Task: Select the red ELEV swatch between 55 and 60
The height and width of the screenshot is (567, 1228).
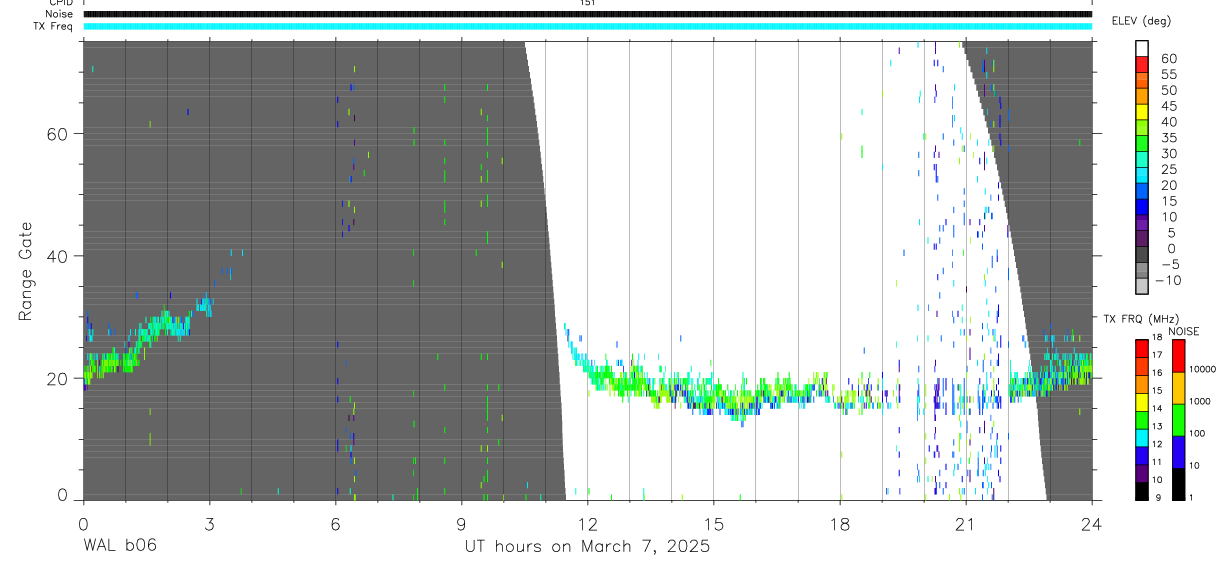Action: pos(1142,65)
